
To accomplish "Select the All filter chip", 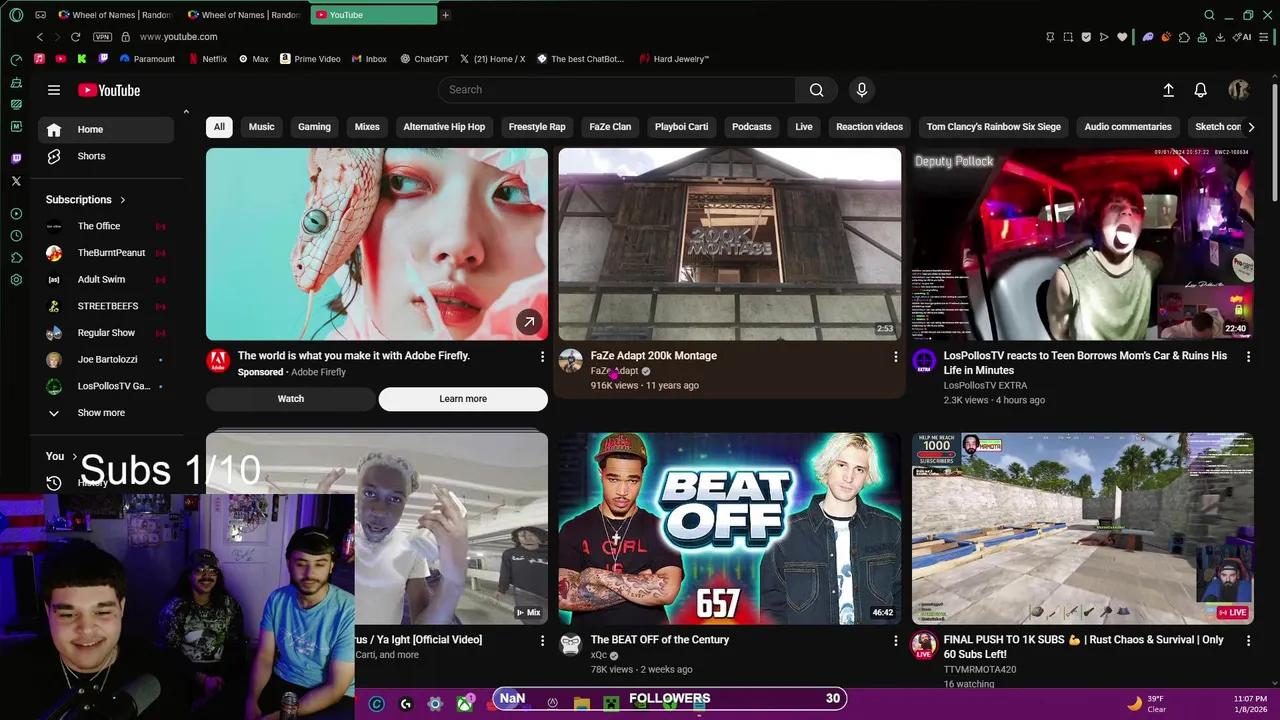I will 219,127.
